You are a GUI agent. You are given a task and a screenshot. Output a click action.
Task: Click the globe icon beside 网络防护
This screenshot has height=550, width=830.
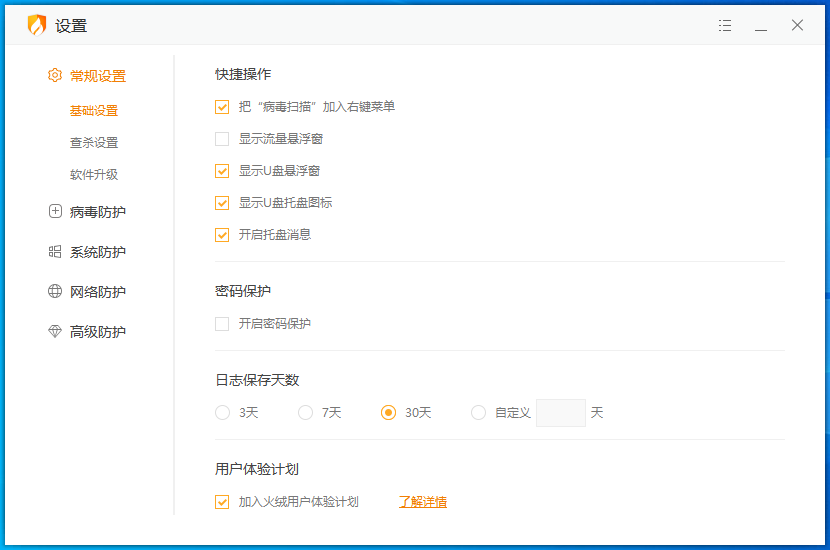point(55,292)
